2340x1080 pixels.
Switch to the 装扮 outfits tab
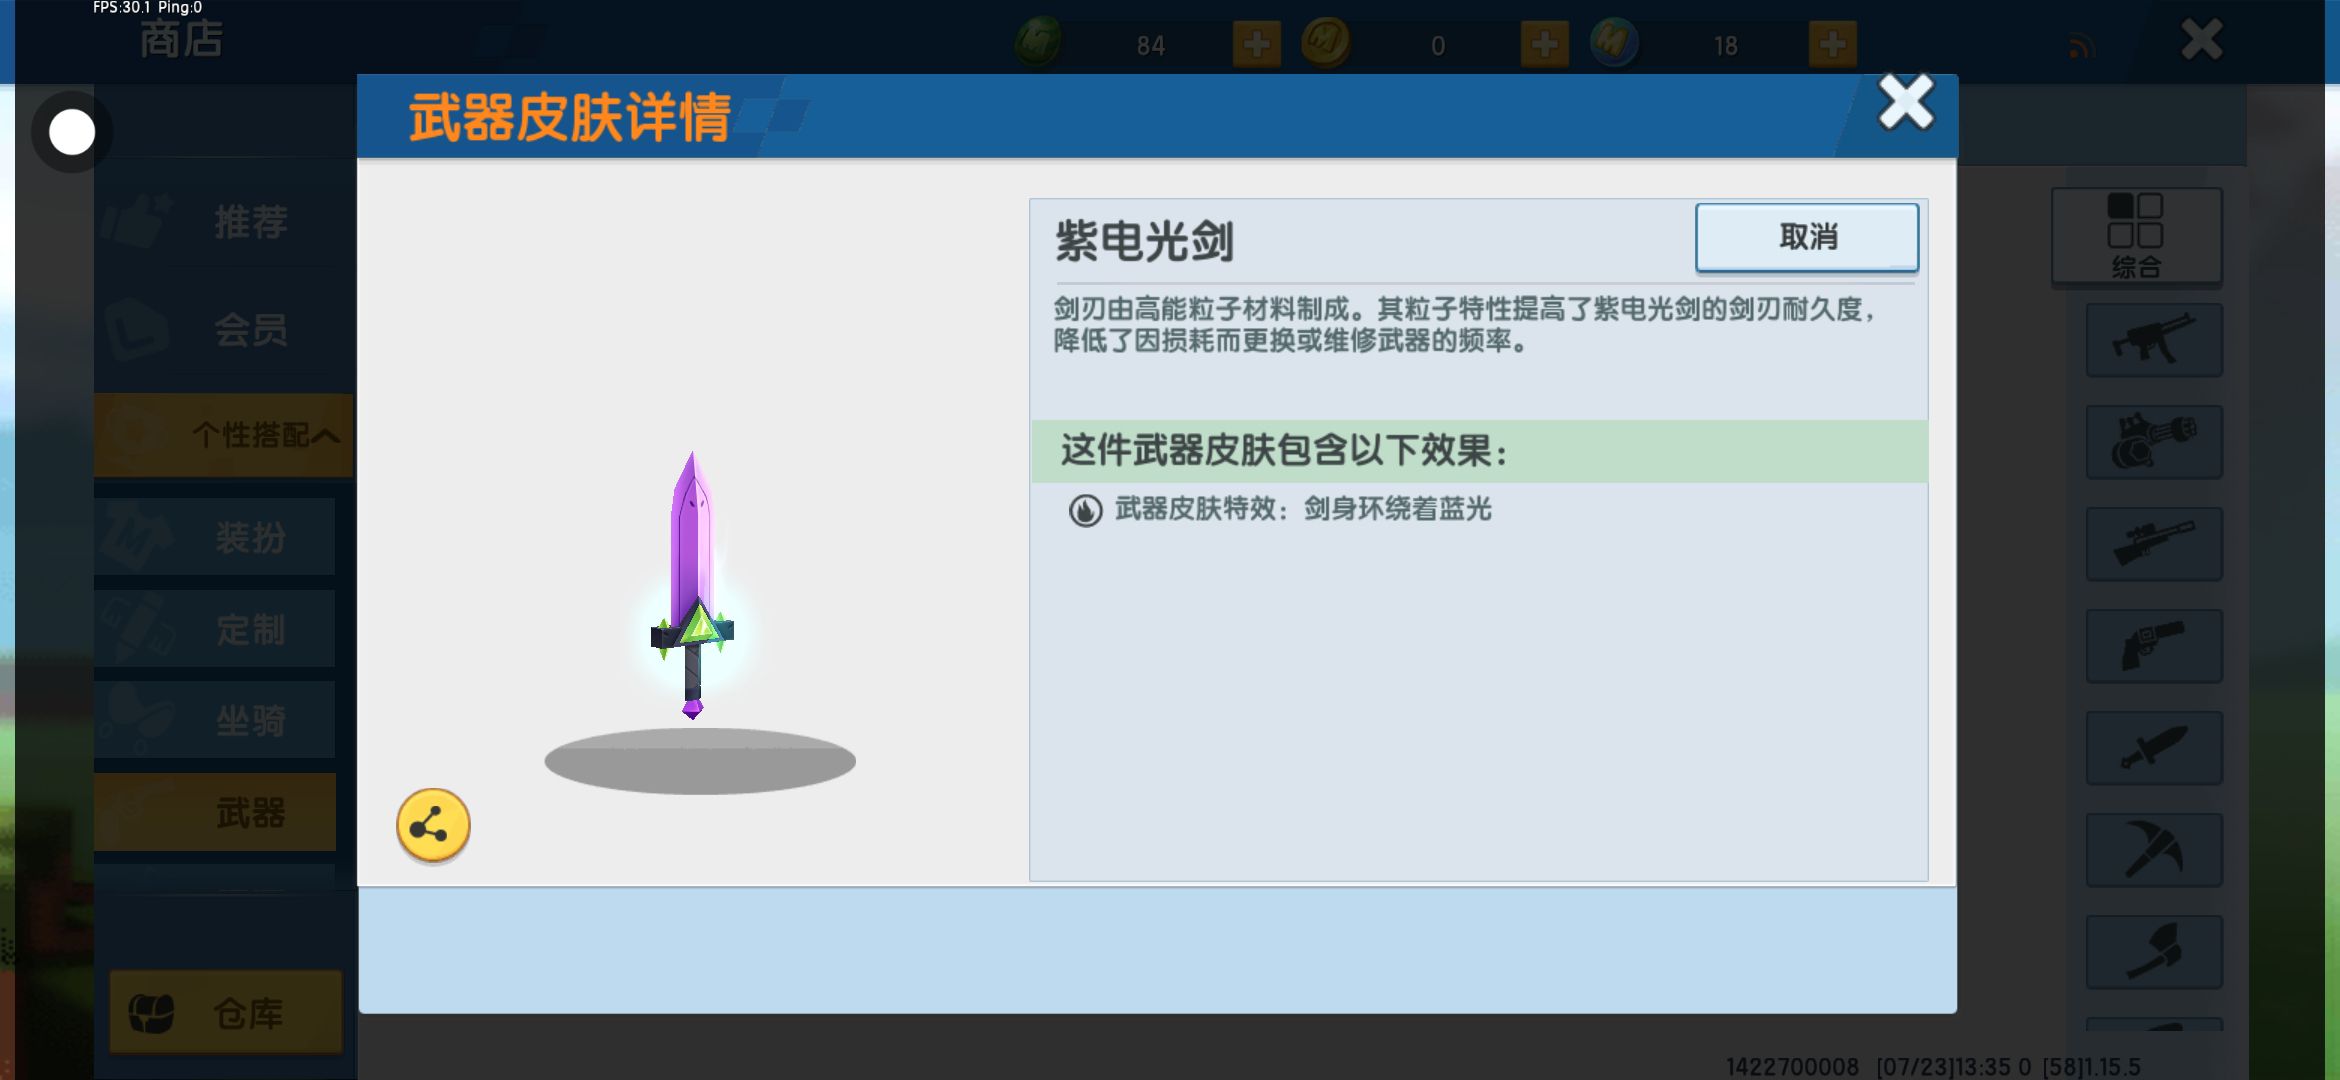[216, 537]
